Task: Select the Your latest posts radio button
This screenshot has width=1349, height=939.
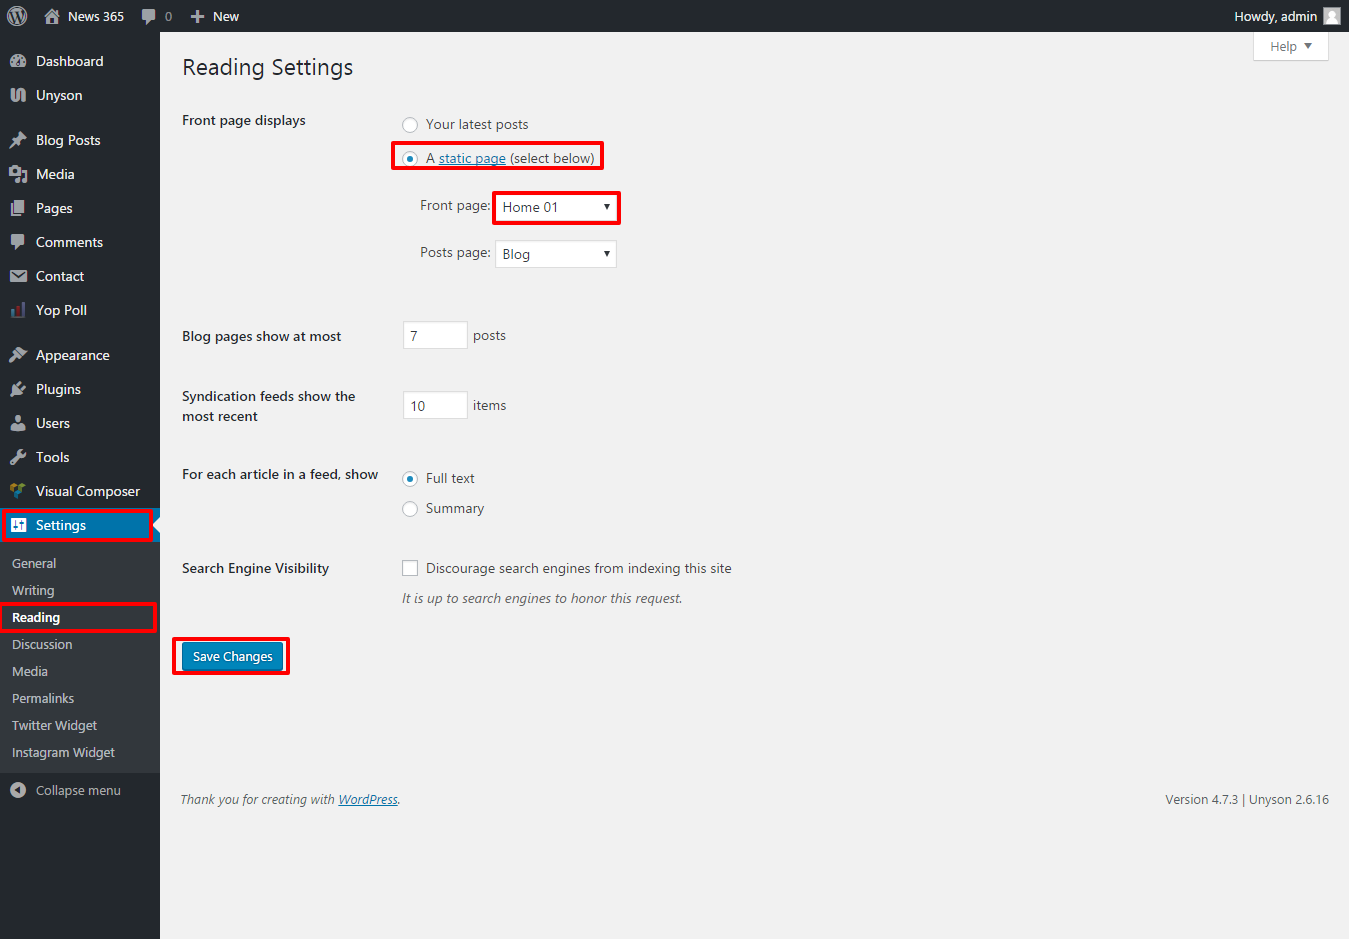Action: click(x=410, y=125)
